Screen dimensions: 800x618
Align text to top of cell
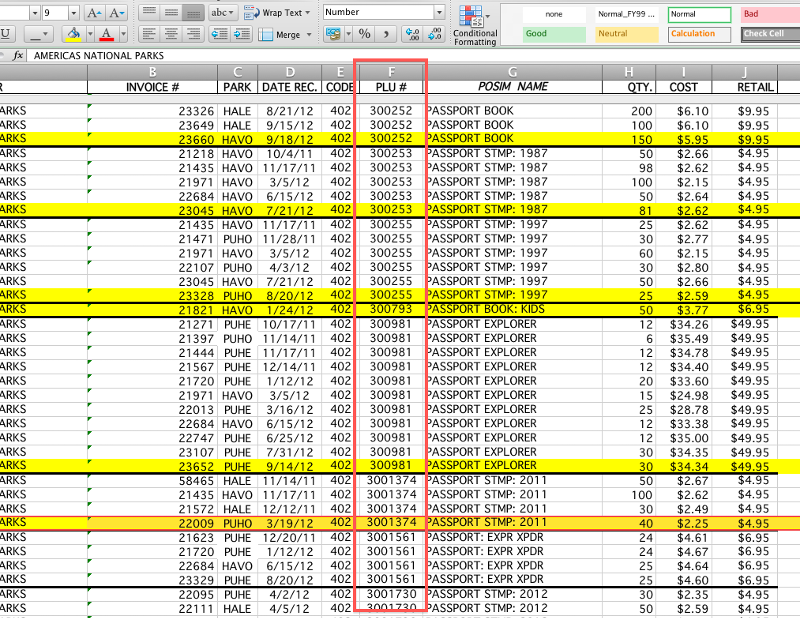149,12
